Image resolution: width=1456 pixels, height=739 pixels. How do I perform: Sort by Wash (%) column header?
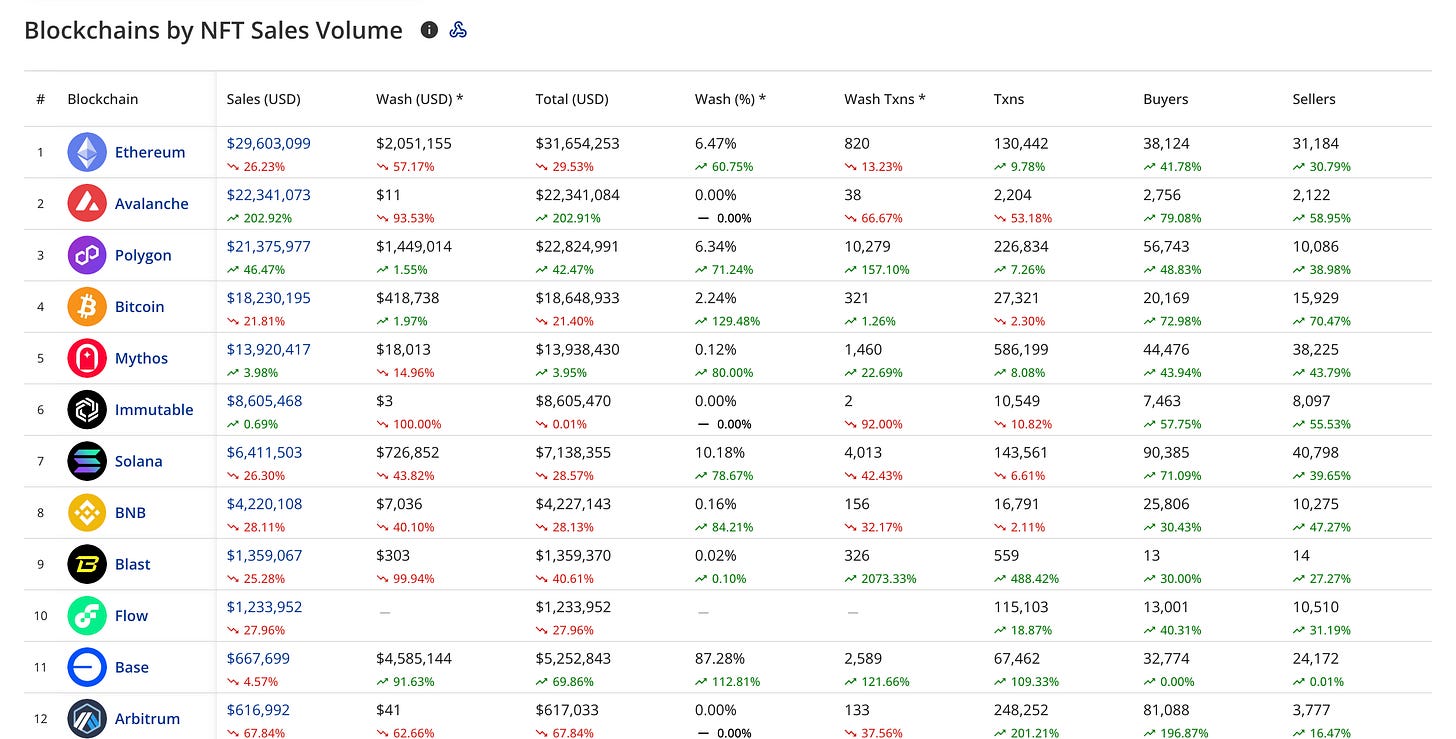point(730,99)
